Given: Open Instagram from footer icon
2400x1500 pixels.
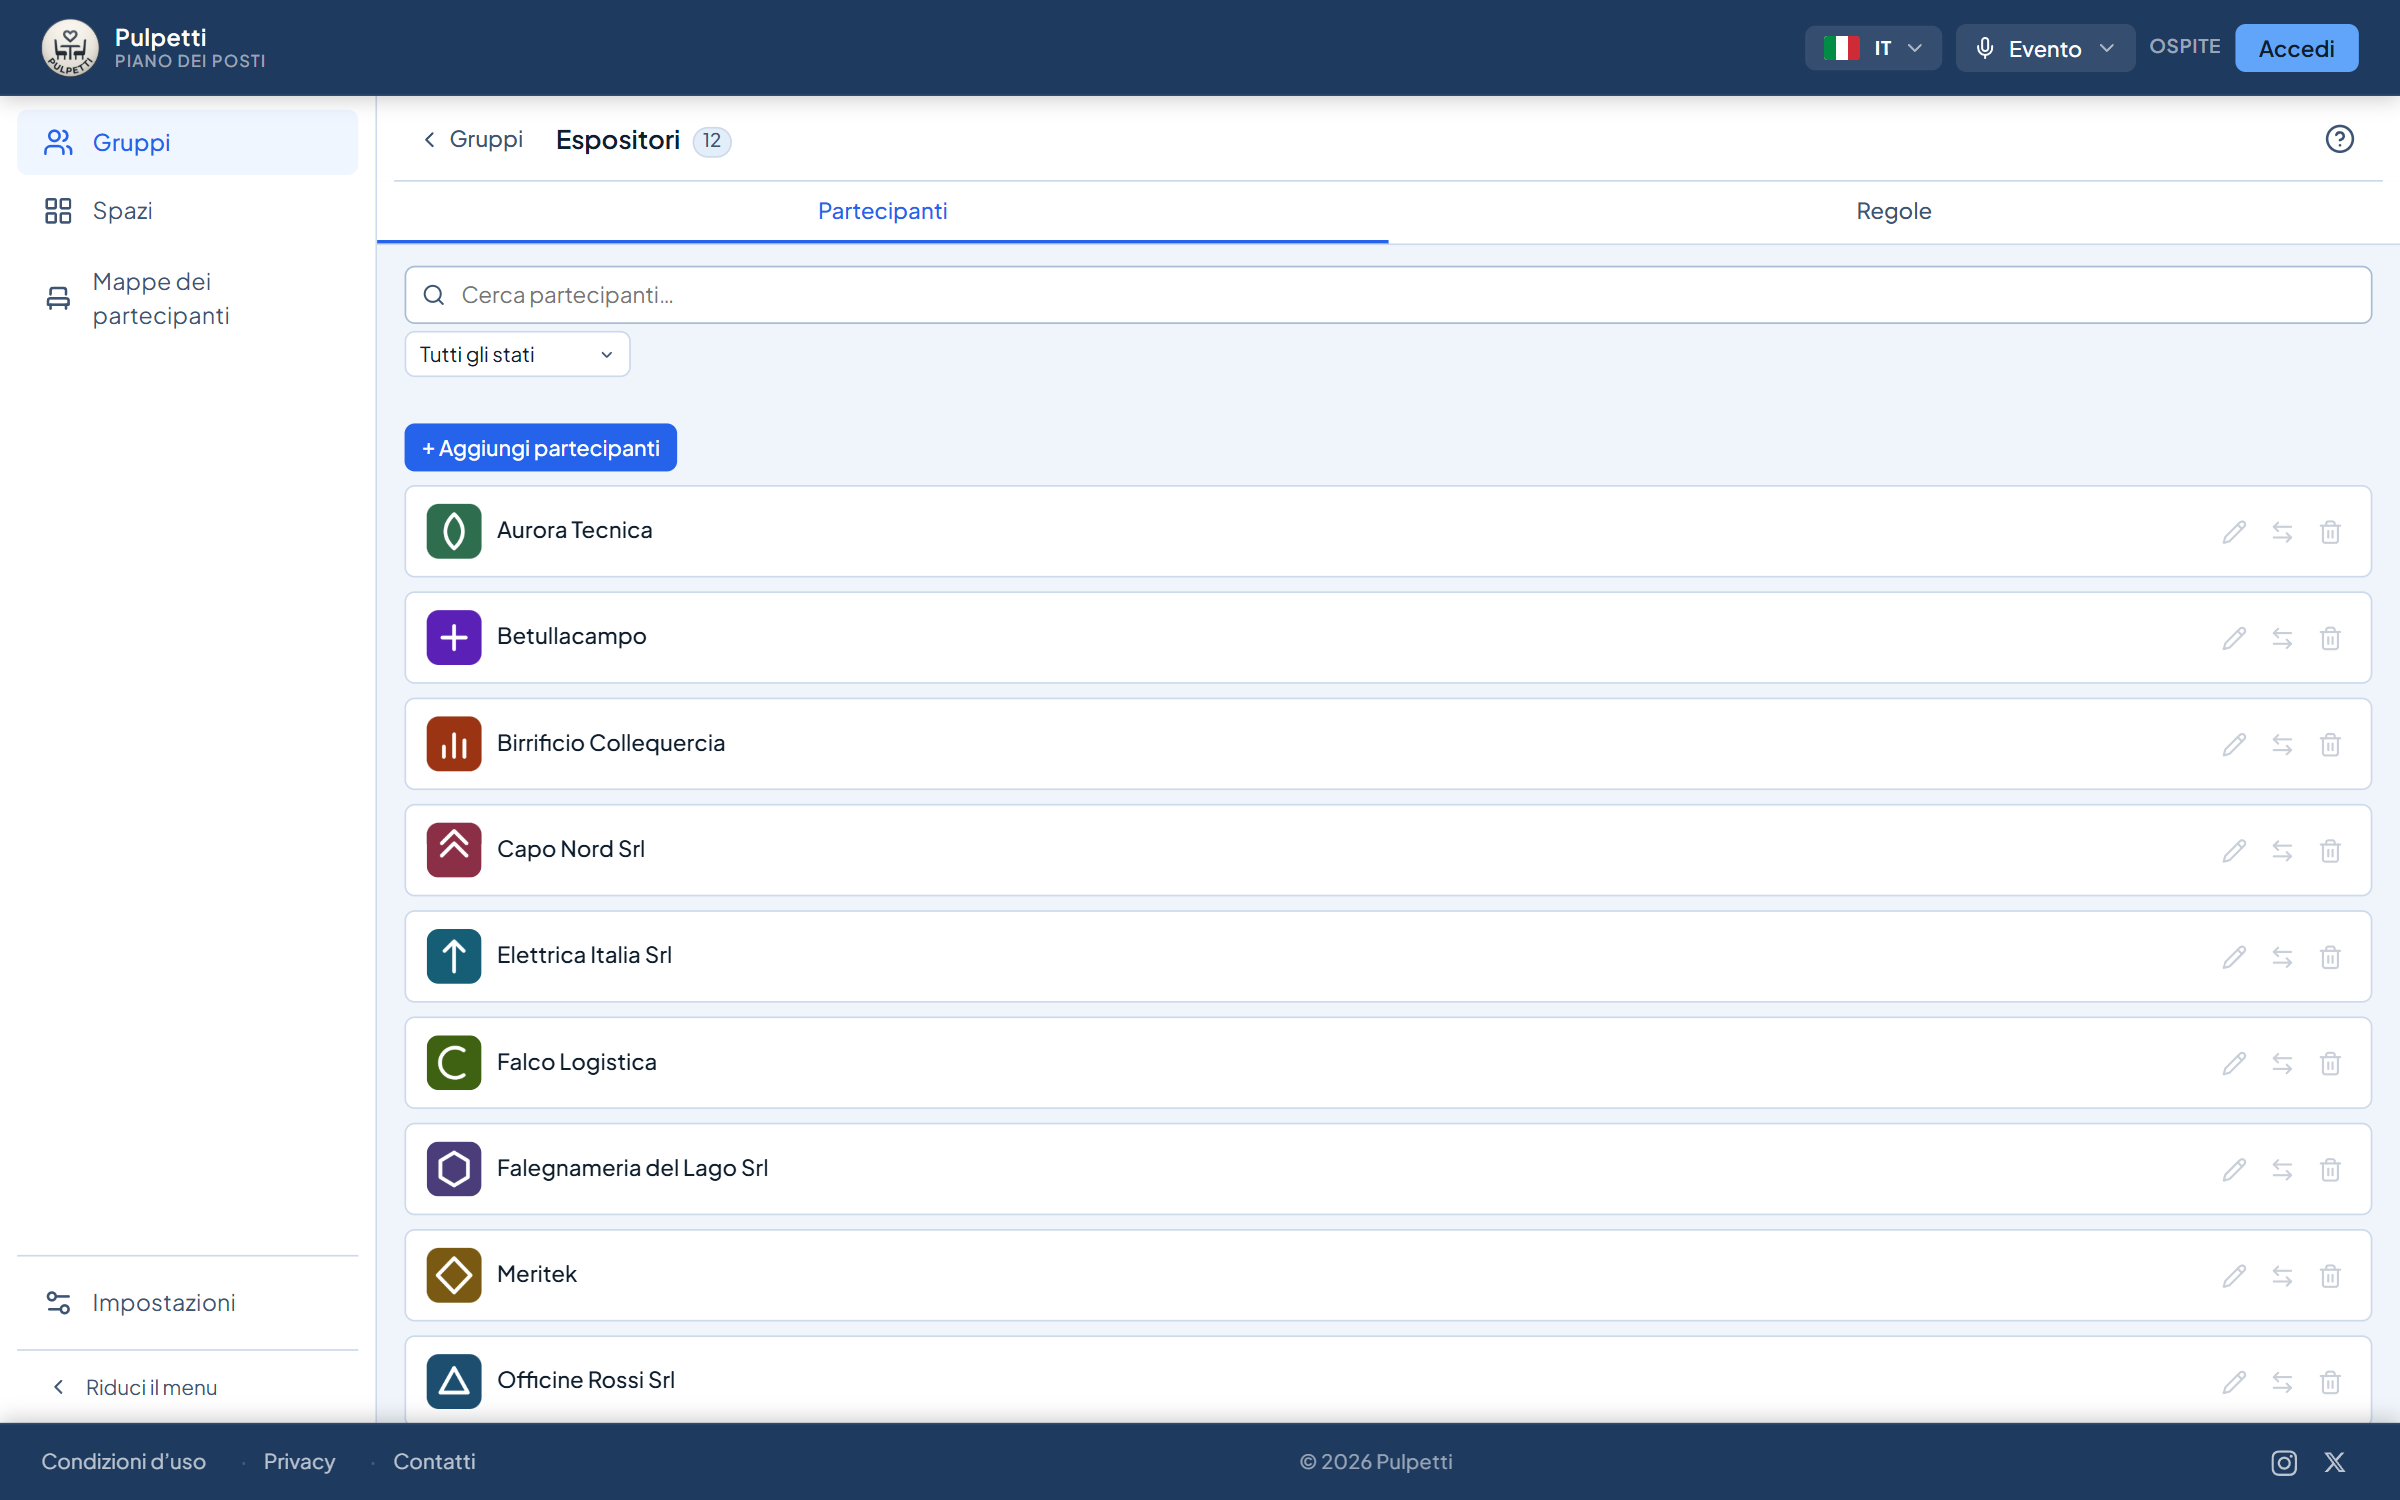Looking at the screenshot, I should click(x=2284, y=1462).
